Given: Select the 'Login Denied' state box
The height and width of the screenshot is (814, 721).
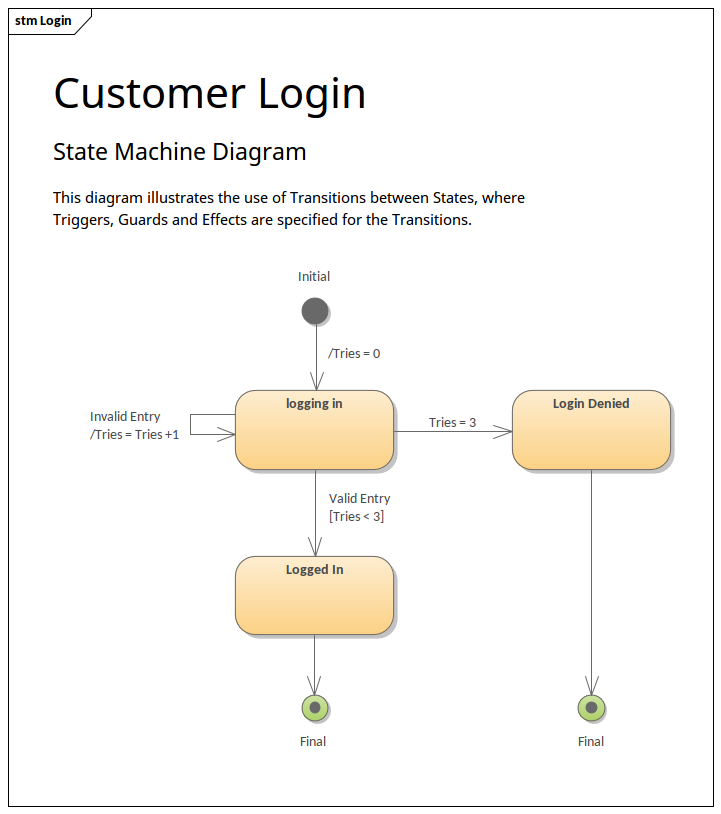Looking at the screenshot, I should tap(591, 430).
